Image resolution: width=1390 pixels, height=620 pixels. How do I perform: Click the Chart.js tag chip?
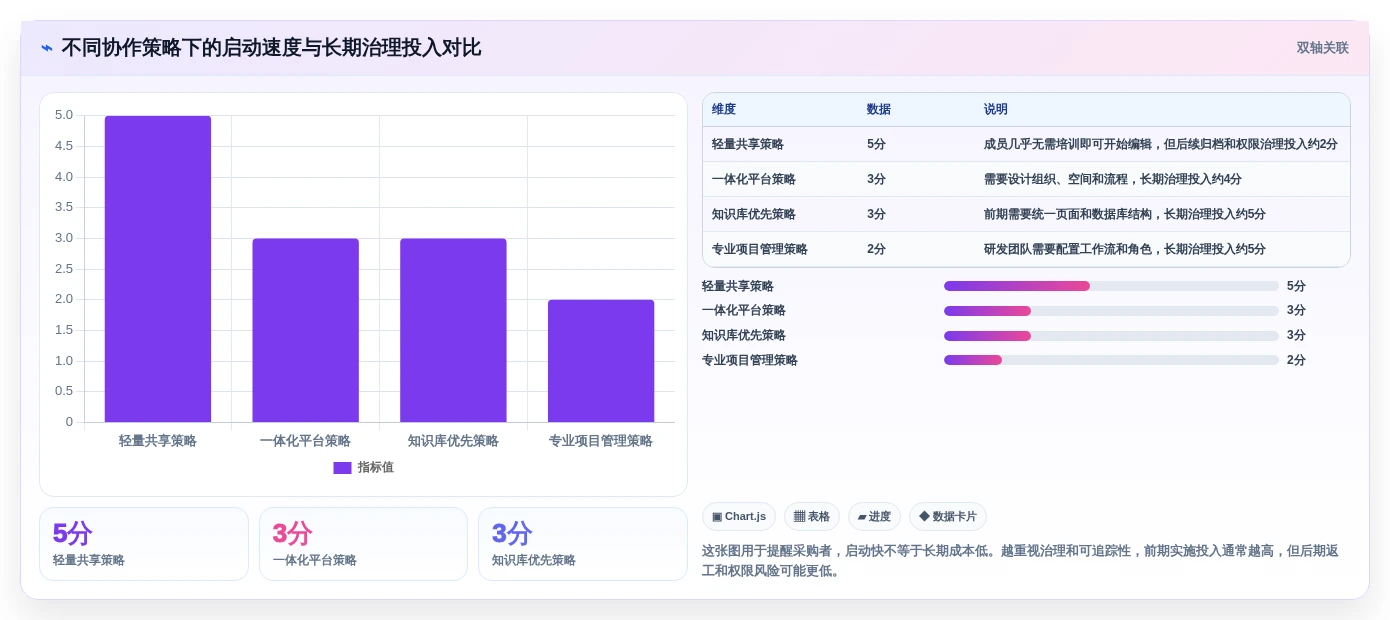739,517
